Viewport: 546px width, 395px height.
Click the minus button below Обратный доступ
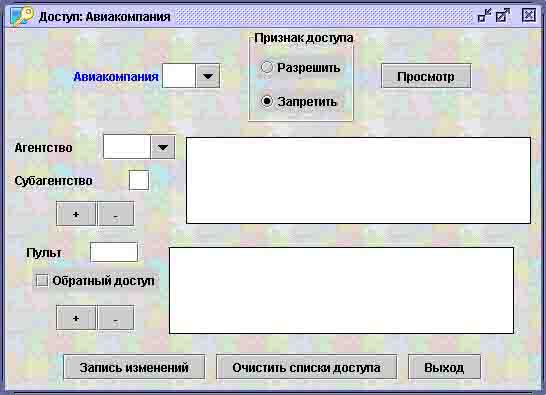coord(116,317)
